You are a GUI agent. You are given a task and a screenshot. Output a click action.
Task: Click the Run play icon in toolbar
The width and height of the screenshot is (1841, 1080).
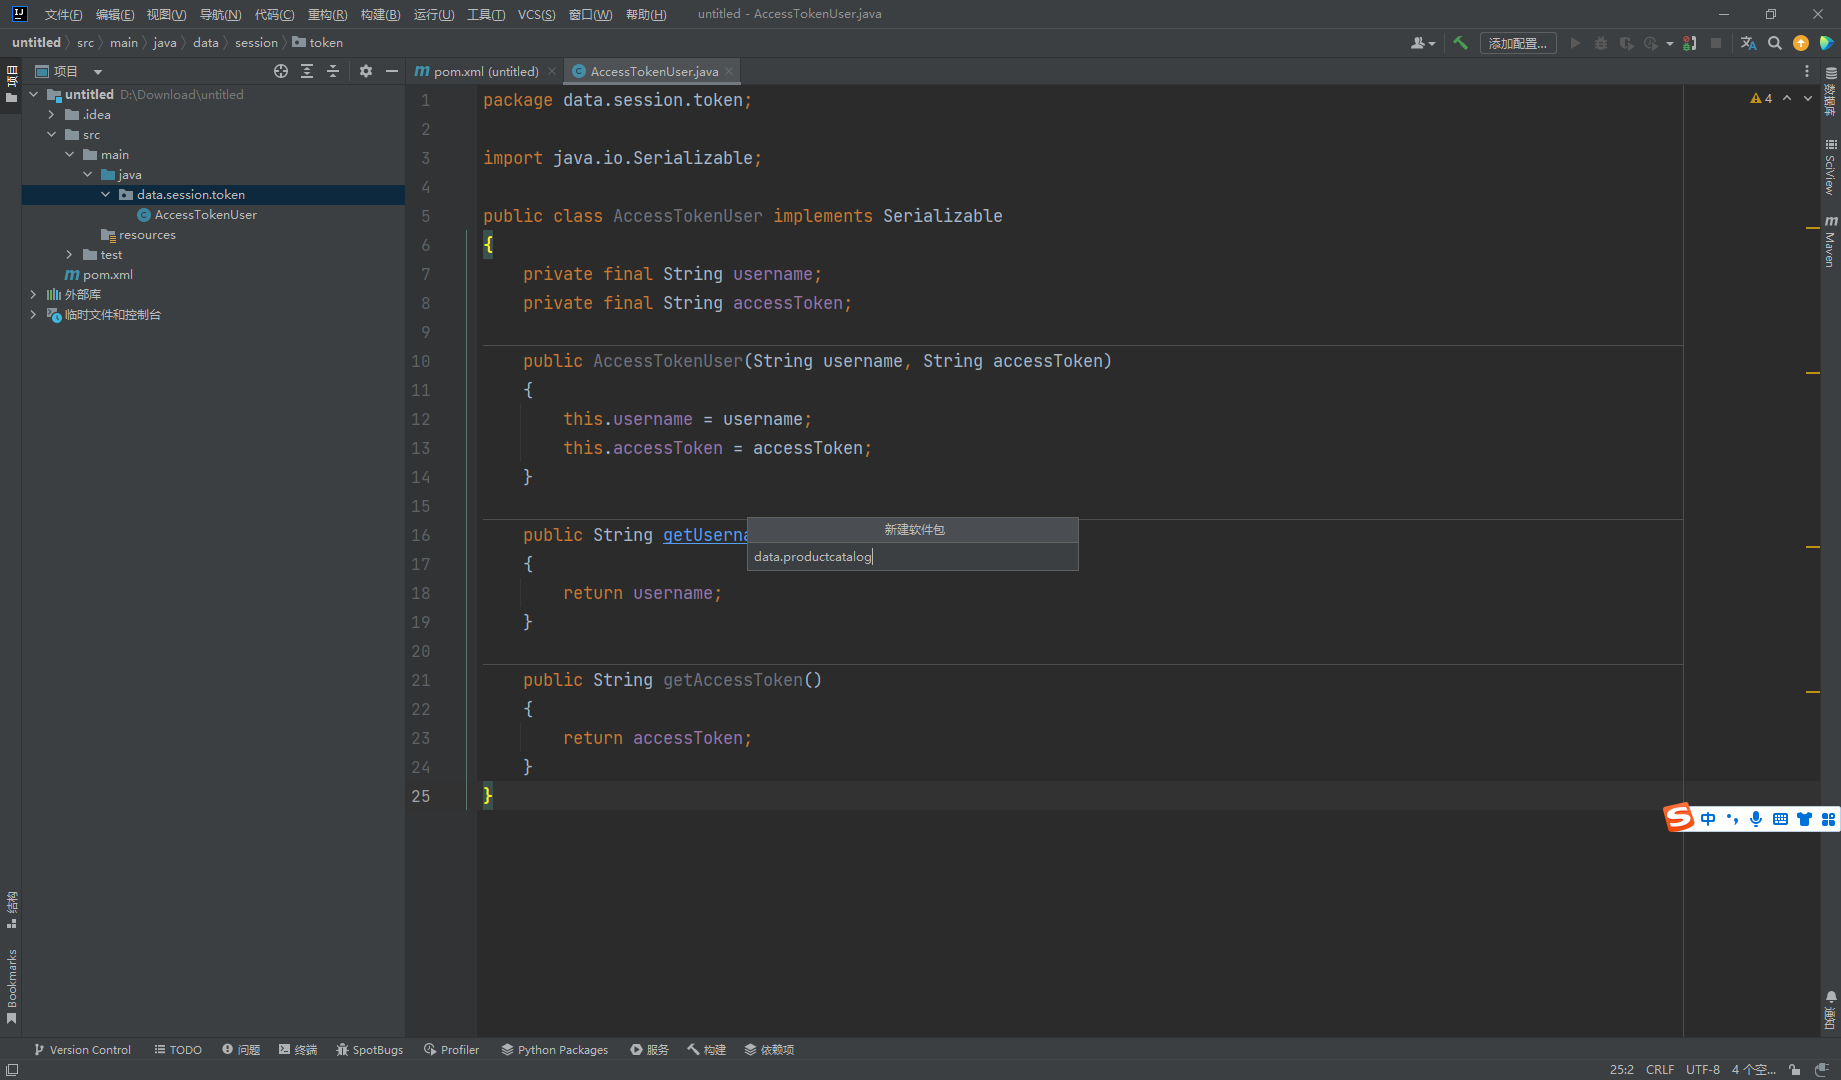point(1575,43)
